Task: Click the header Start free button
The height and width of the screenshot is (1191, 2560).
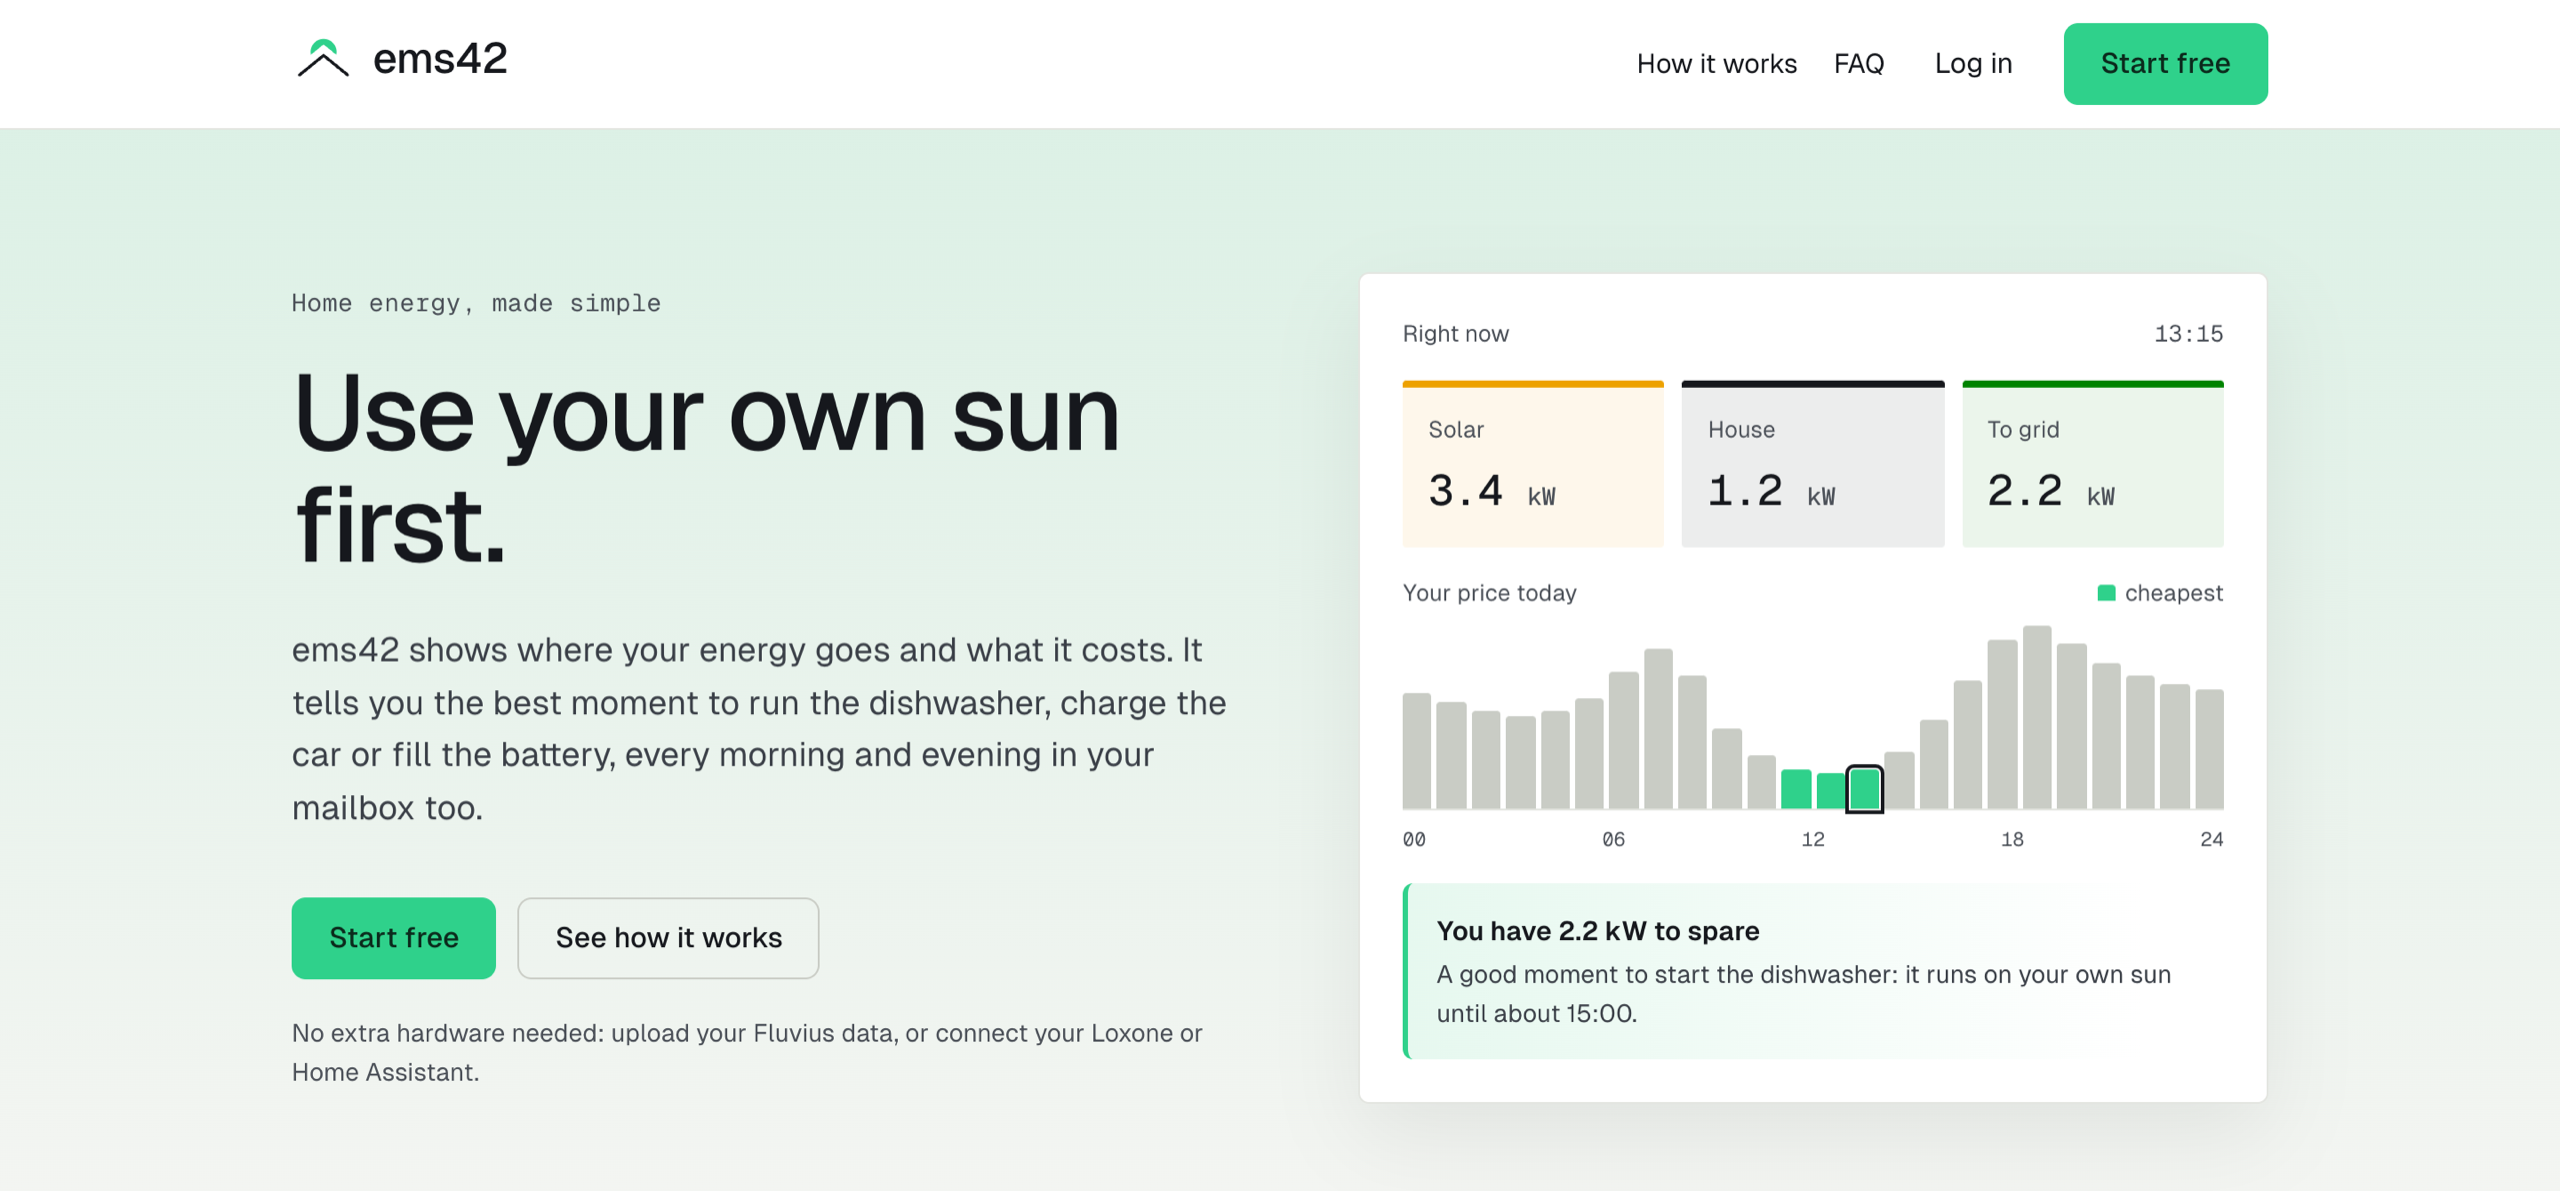Action: [x=2165, y=64]
